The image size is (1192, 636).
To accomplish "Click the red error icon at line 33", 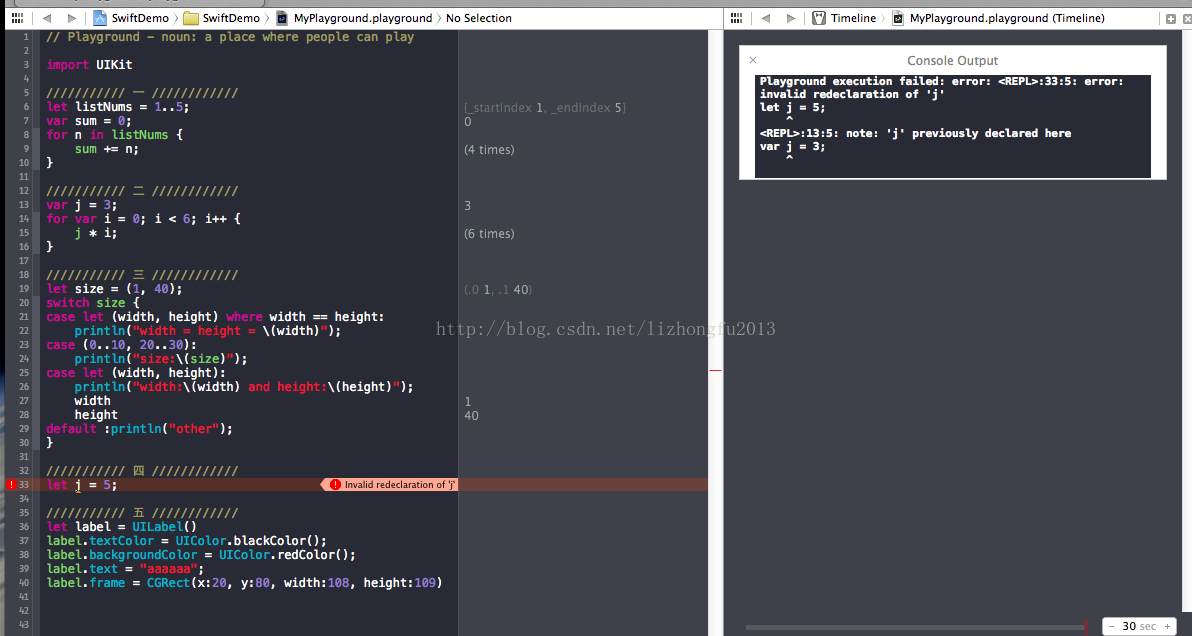I will coord(11,485).
